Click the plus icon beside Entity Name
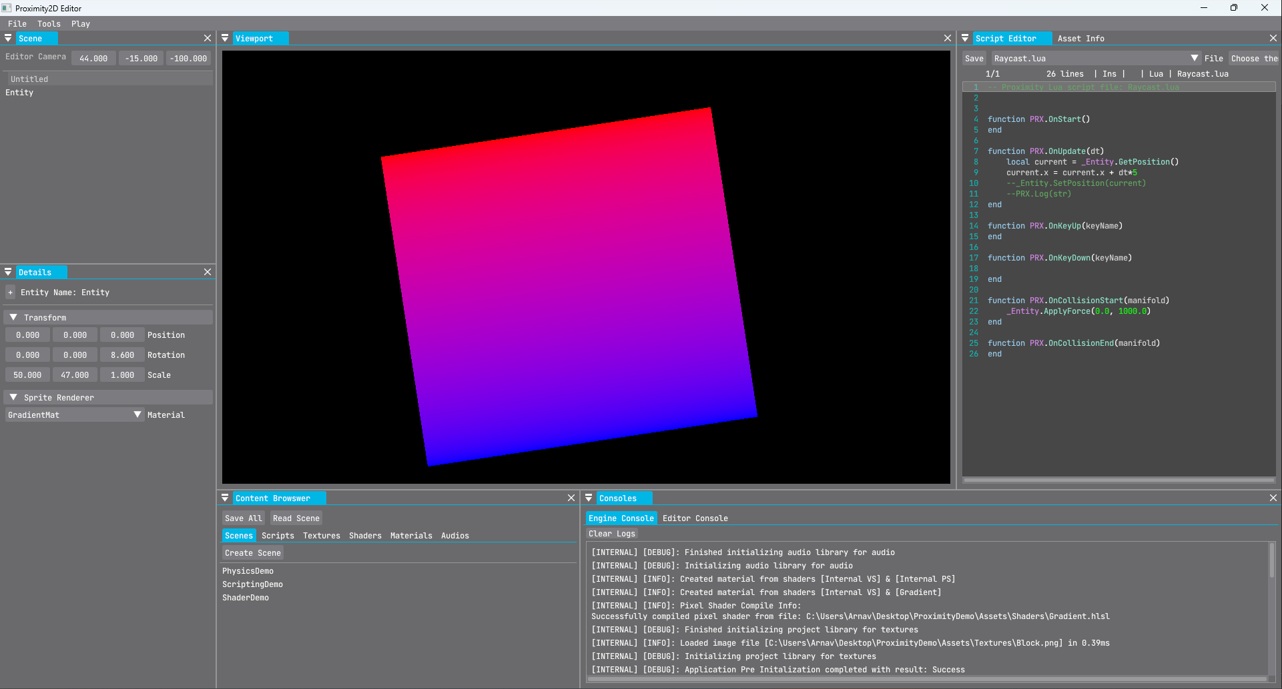This screenshot has height=689, width=1282. point(10,293)
